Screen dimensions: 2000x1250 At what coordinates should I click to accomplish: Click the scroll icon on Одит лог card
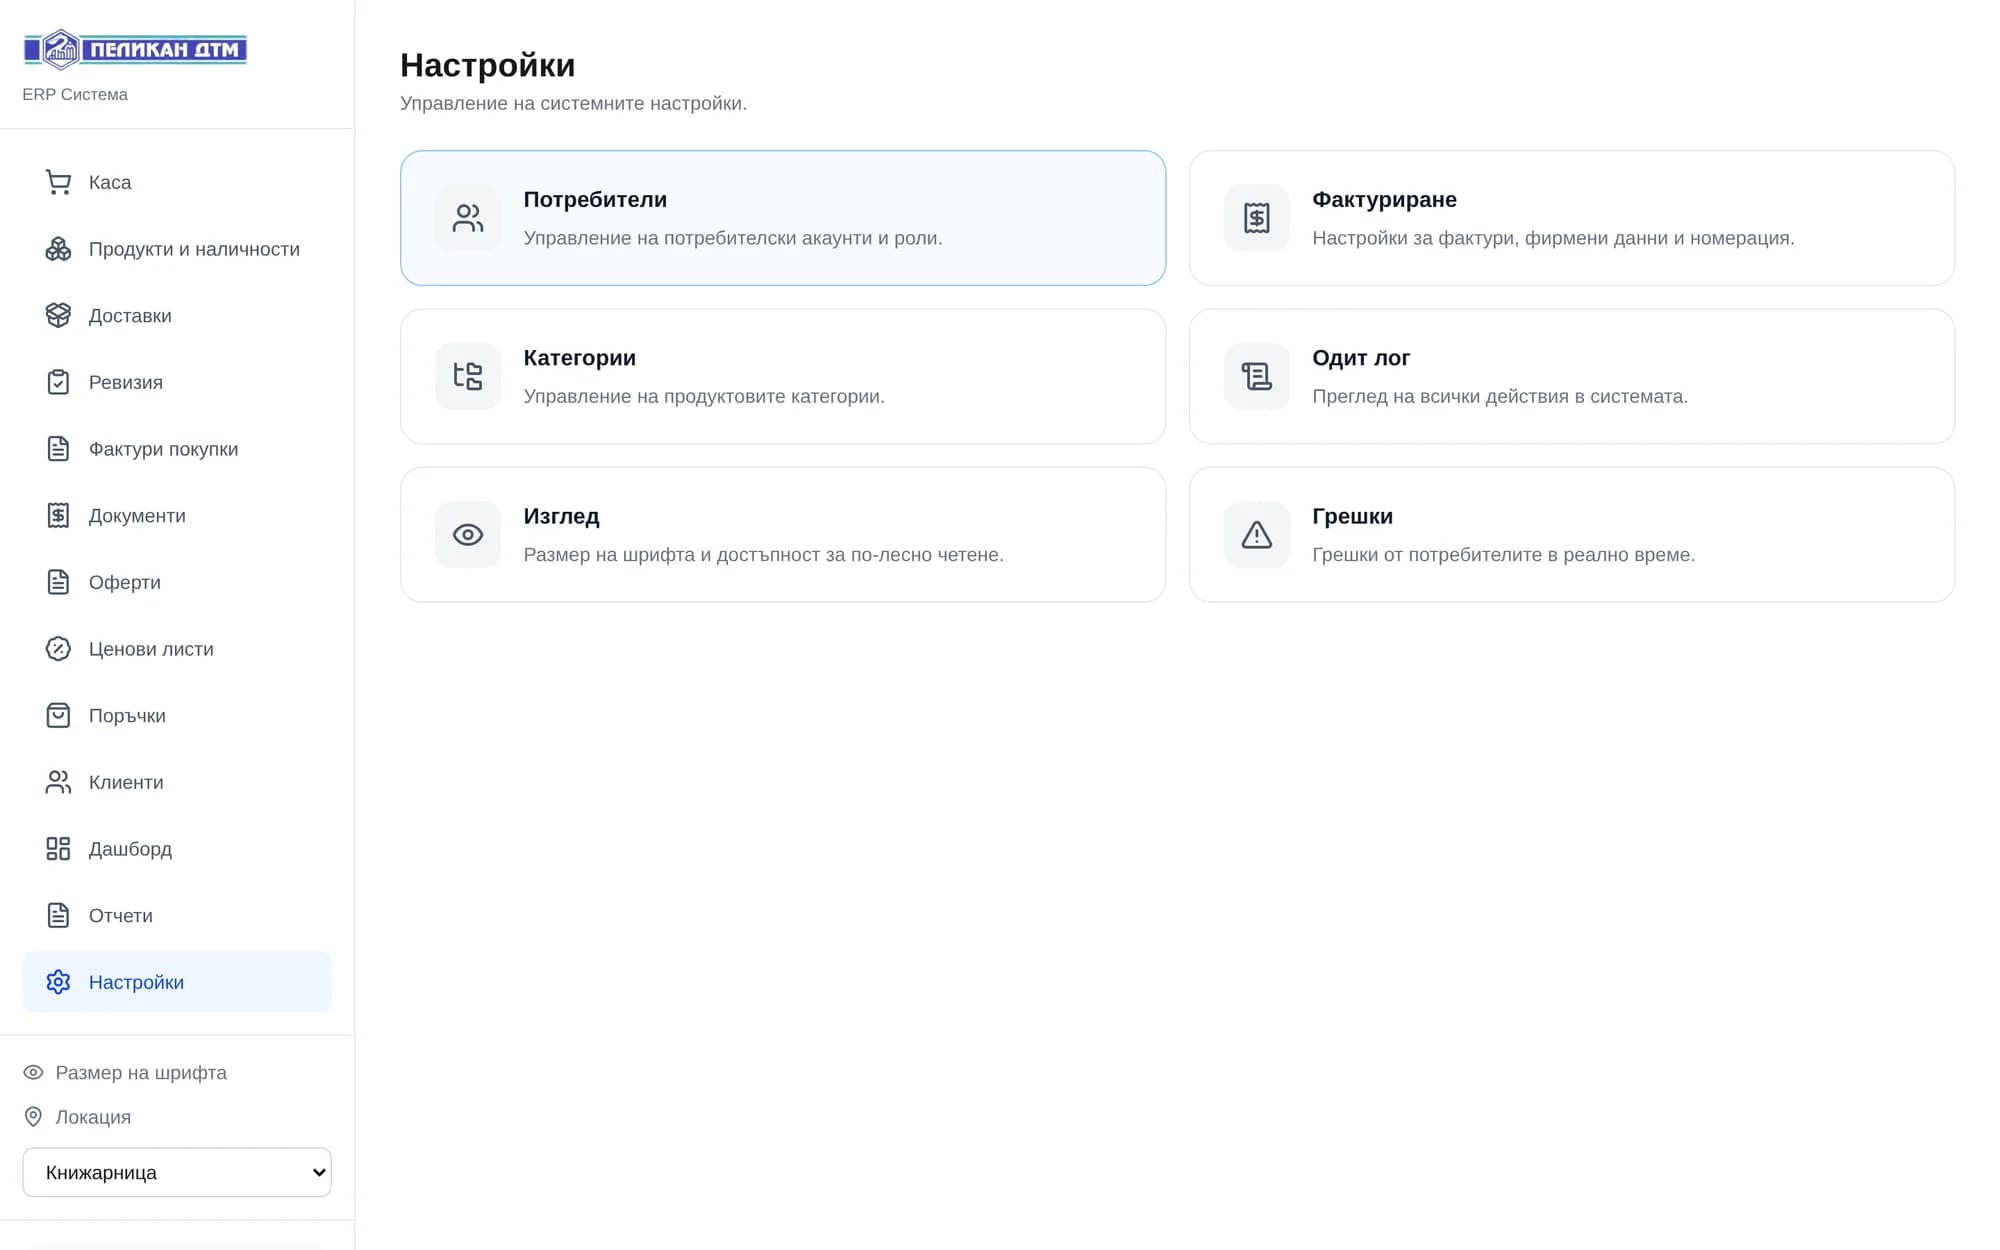pyautogui.click(x=1257, y=376)
